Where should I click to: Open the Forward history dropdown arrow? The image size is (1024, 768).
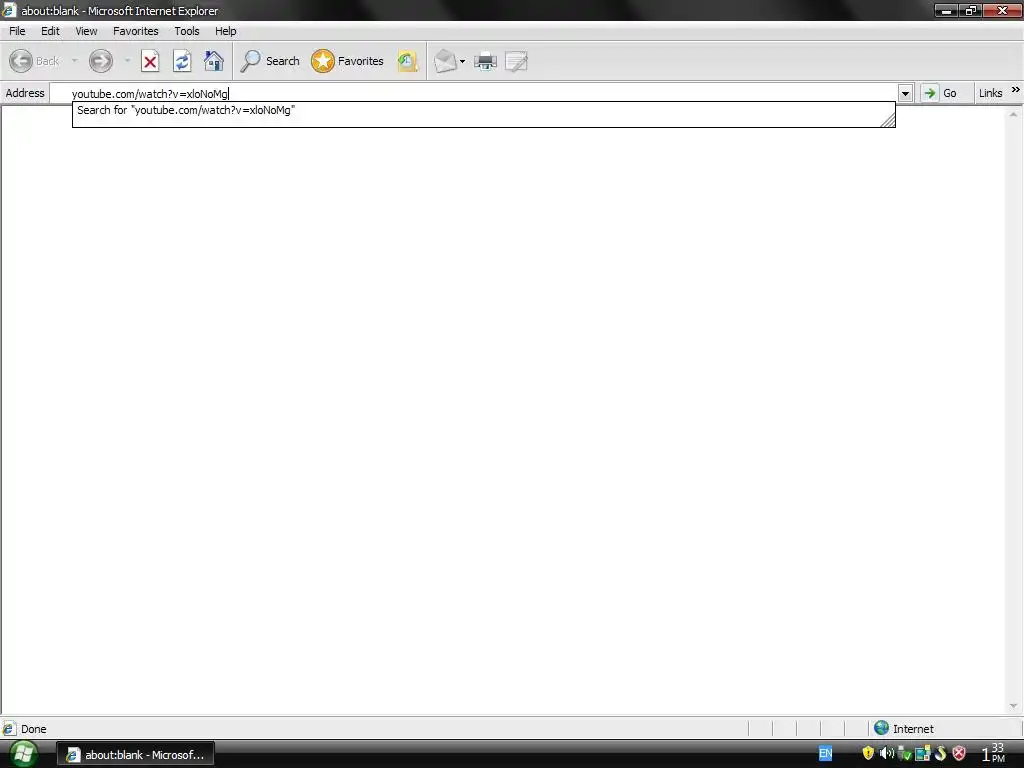click(127, 61)
